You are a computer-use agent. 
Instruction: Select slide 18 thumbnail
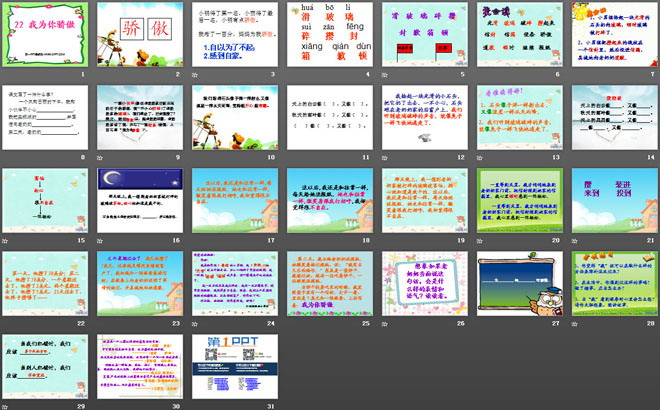click(330, 200)
